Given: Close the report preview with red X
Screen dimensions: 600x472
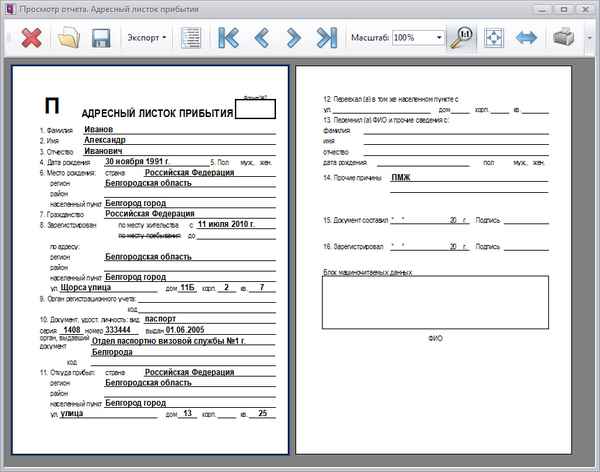Looking at the screenshot, I should click(31, 38).
